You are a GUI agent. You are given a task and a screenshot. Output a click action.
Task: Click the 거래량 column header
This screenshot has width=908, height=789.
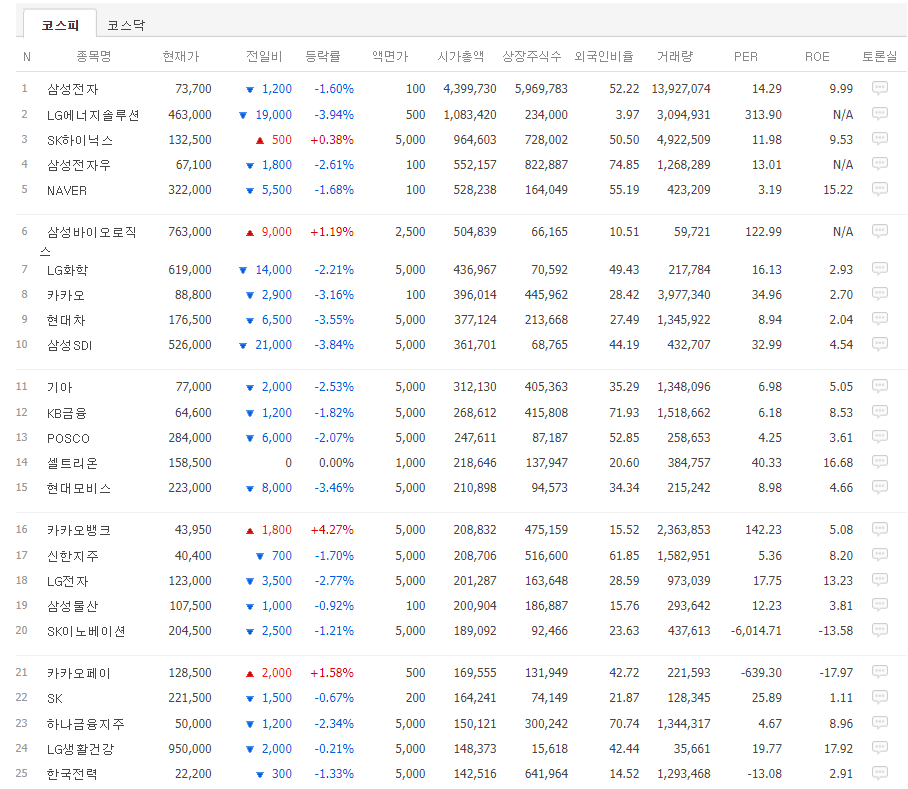coord(675,57)
